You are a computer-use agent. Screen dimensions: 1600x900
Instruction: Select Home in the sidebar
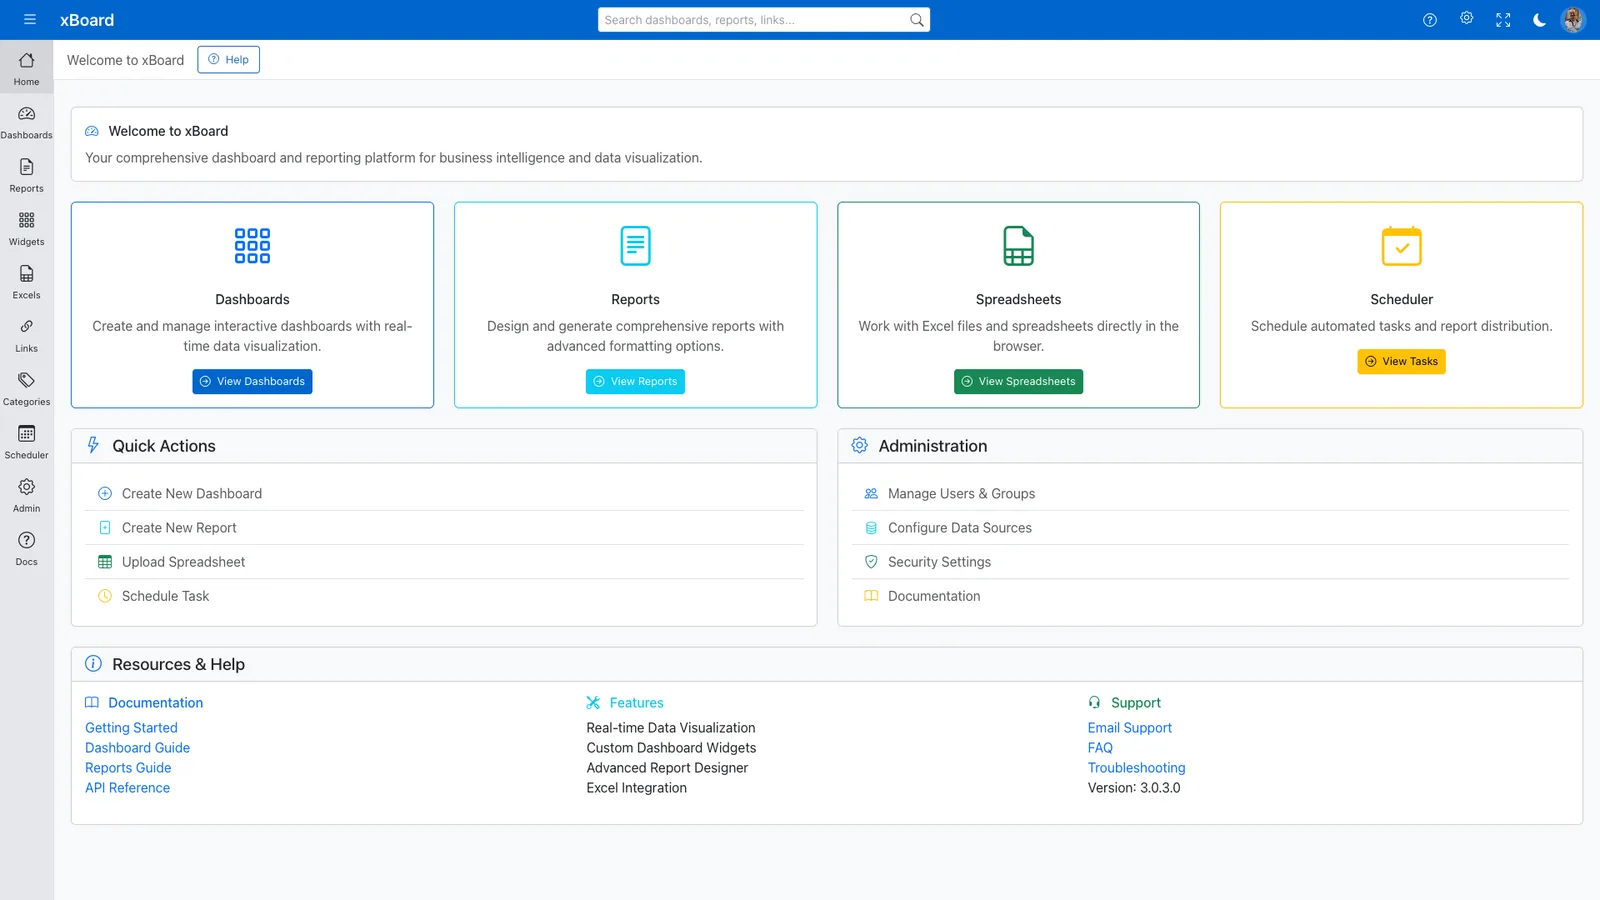pyautogui.click(x=27, y=68)
